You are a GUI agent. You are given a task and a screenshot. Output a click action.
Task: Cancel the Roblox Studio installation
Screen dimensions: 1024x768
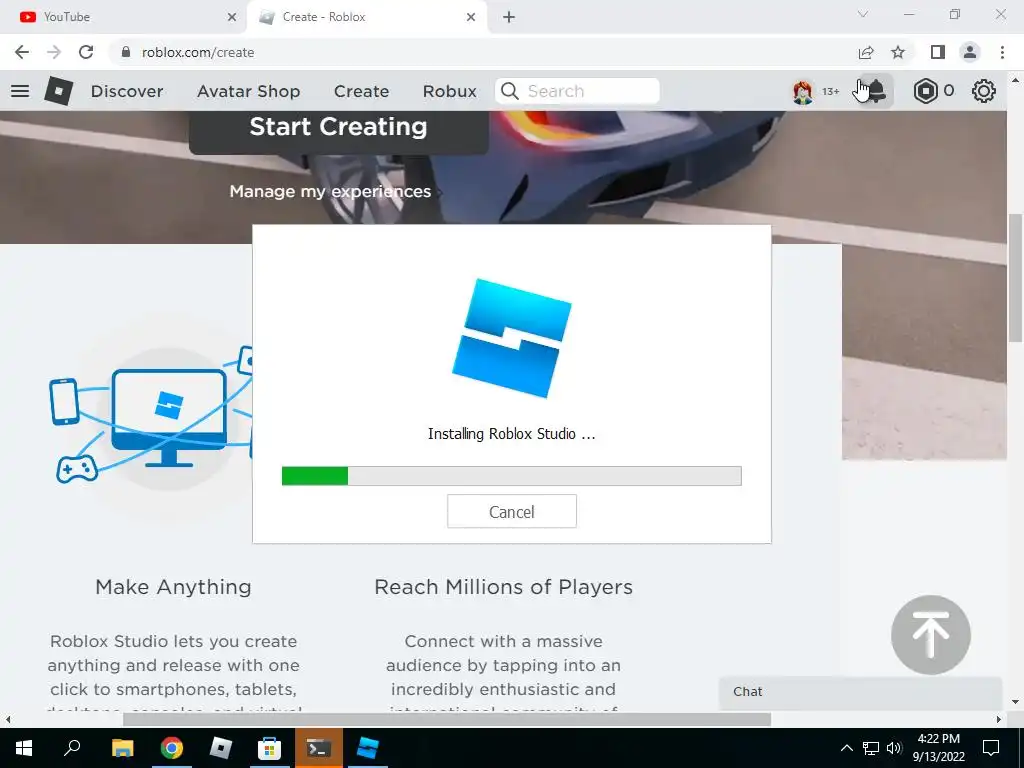click(x=512, y=511)
